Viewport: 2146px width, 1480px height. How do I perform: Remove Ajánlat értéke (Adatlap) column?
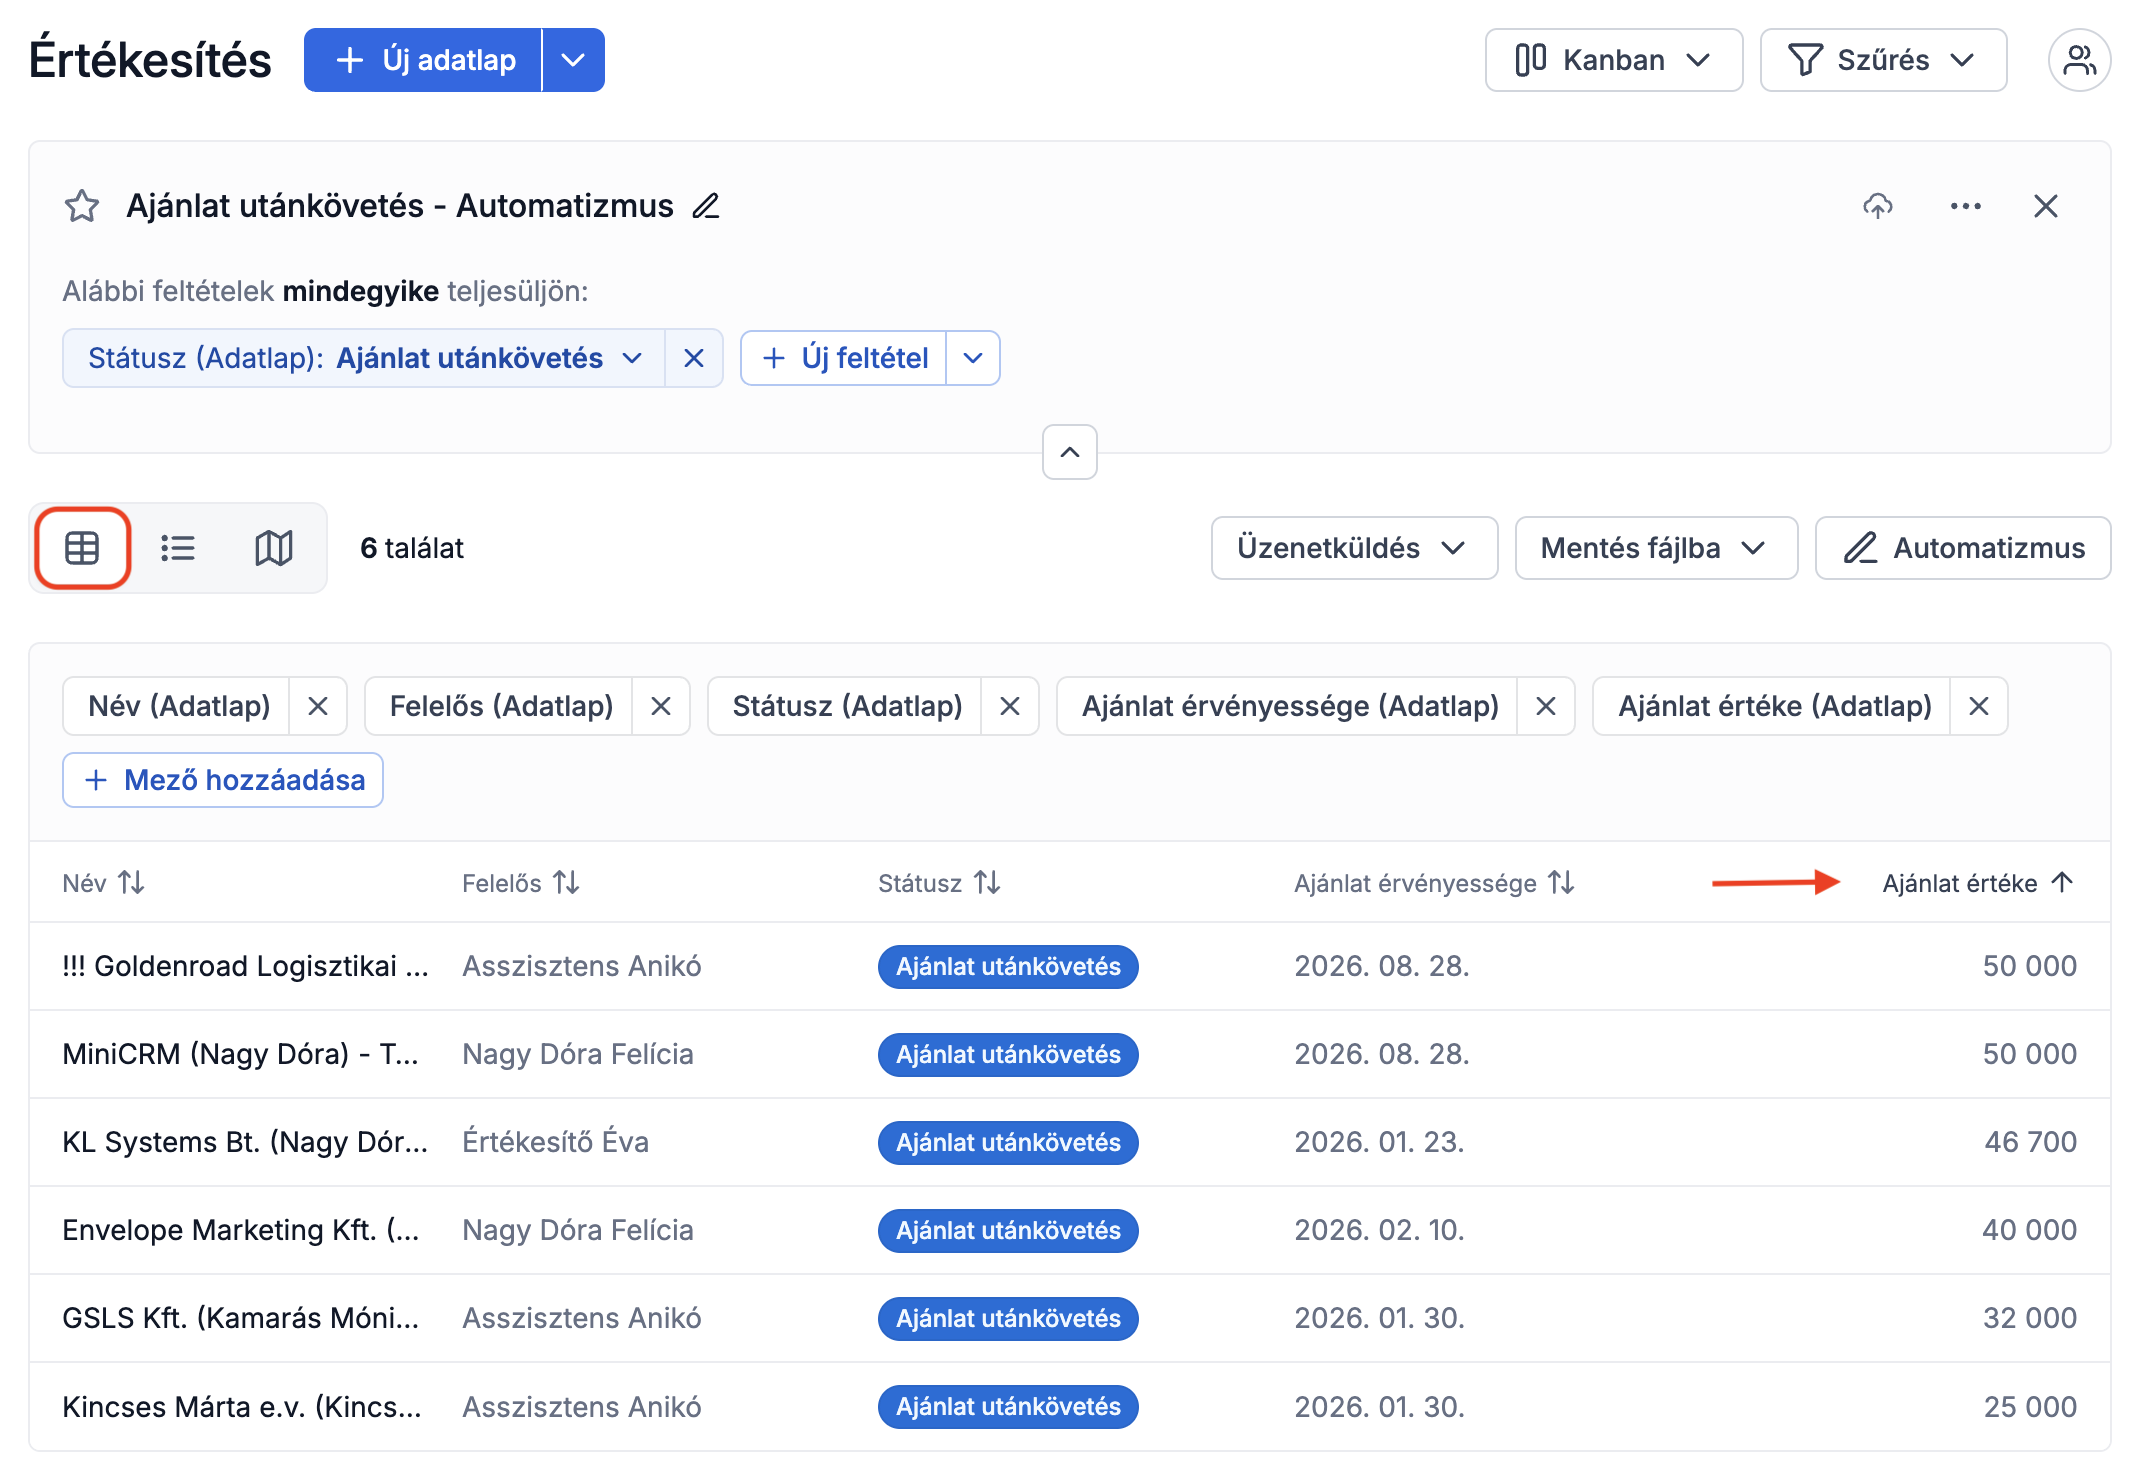coord(1978,706)
